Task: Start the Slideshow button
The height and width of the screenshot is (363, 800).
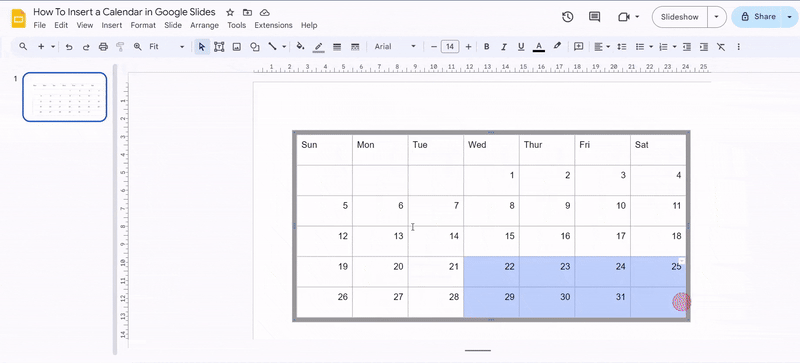Action: (680, 17)
